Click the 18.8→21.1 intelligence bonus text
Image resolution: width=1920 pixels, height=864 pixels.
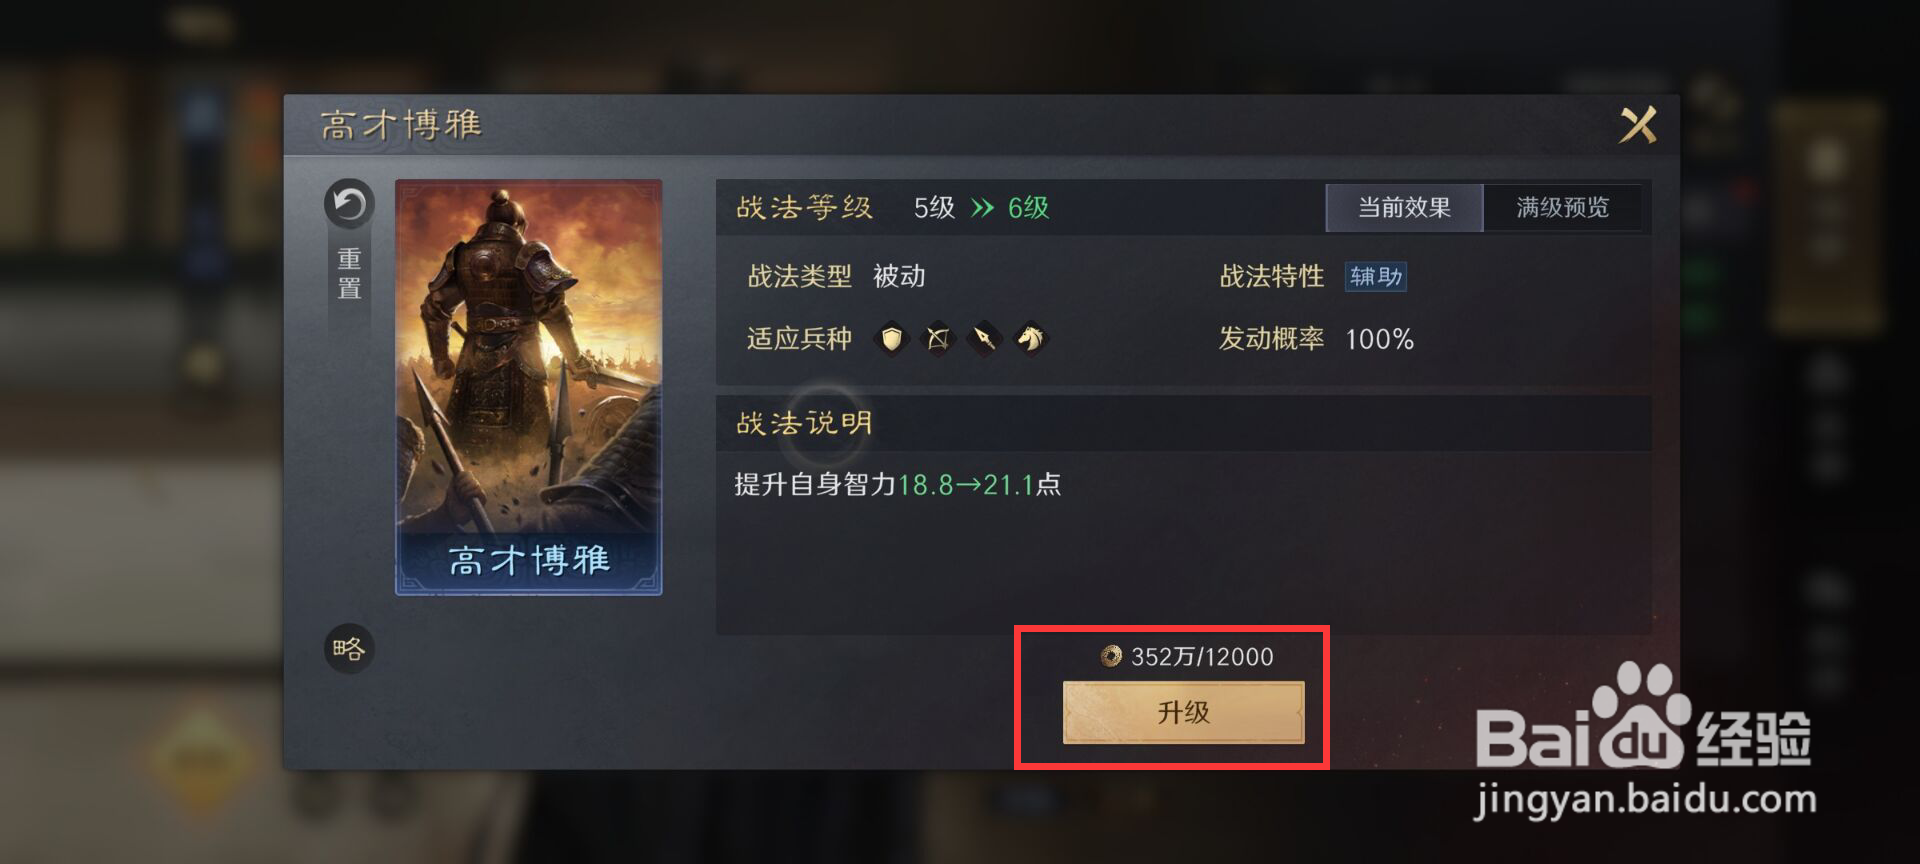coord(966,485)
